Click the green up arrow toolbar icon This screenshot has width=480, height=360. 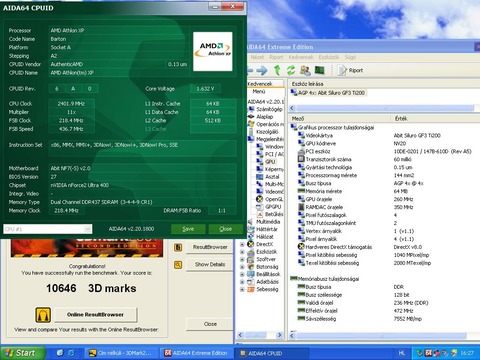[277, 70]
